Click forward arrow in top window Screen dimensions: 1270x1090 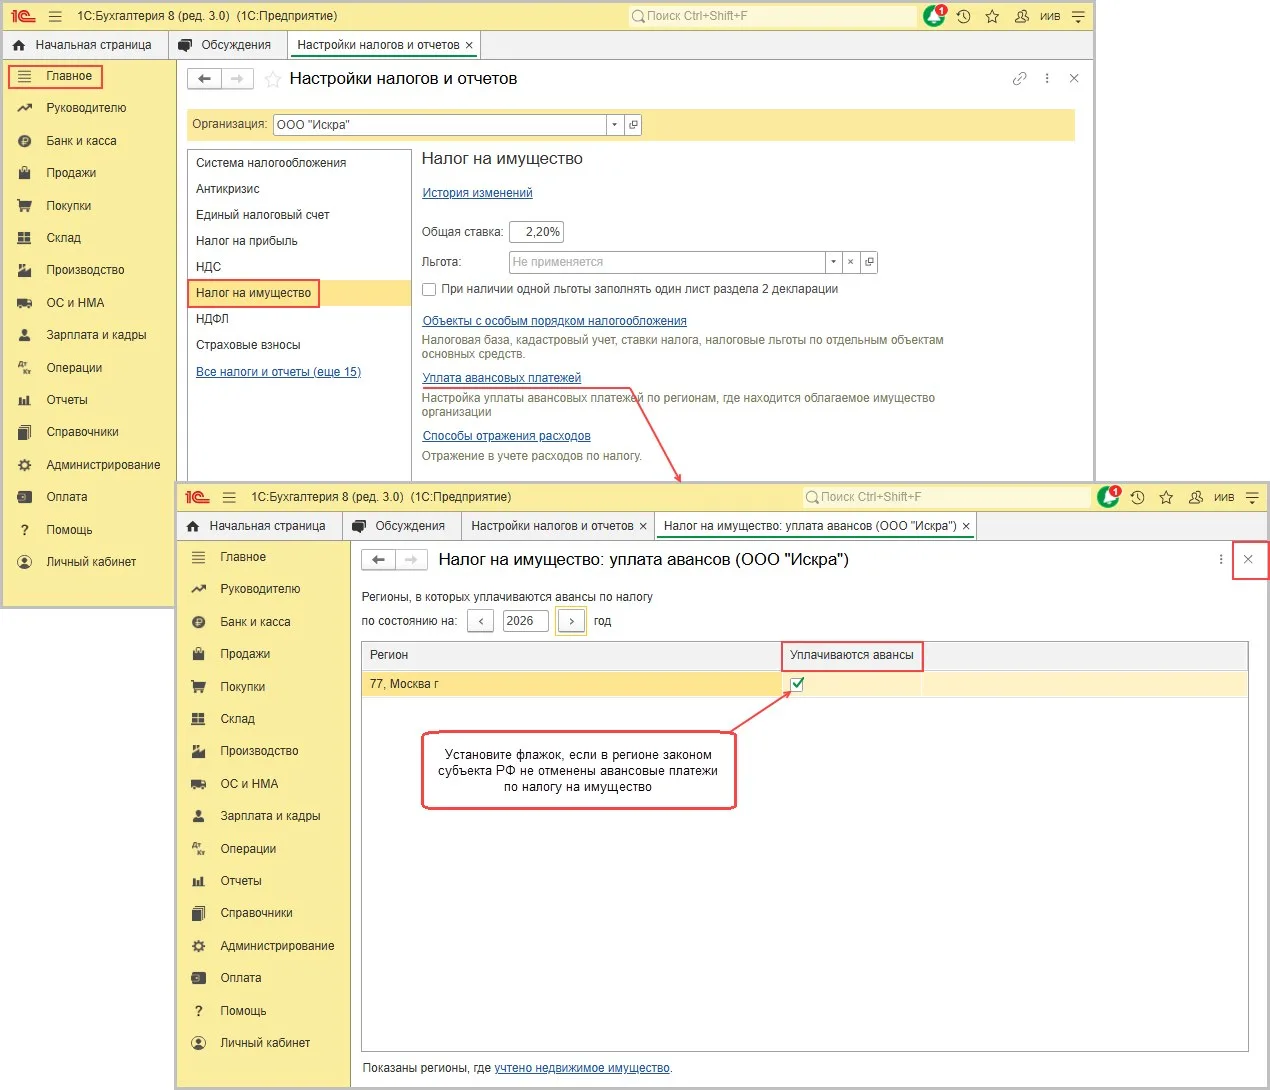pos(237,79)
